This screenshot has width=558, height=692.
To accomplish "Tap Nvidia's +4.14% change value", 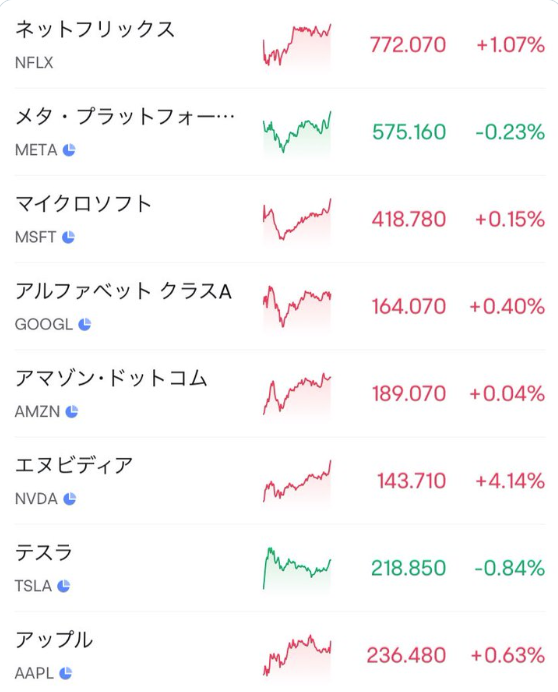I will pos(510,481).
